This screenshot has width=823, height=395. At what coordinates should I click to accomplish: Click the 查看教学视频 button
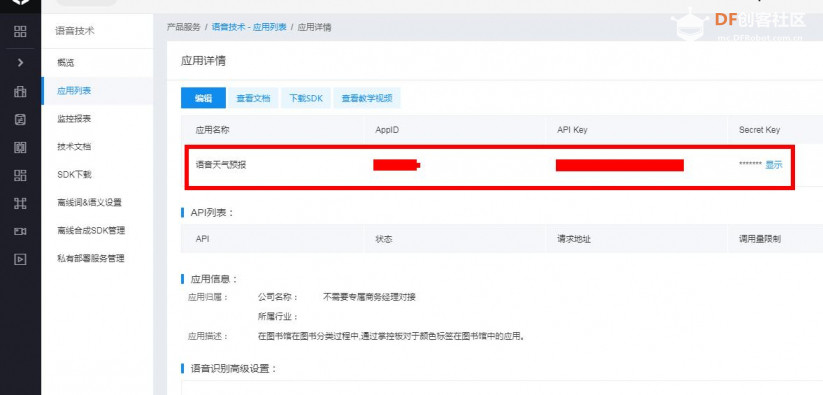click(x=367, y=98)
